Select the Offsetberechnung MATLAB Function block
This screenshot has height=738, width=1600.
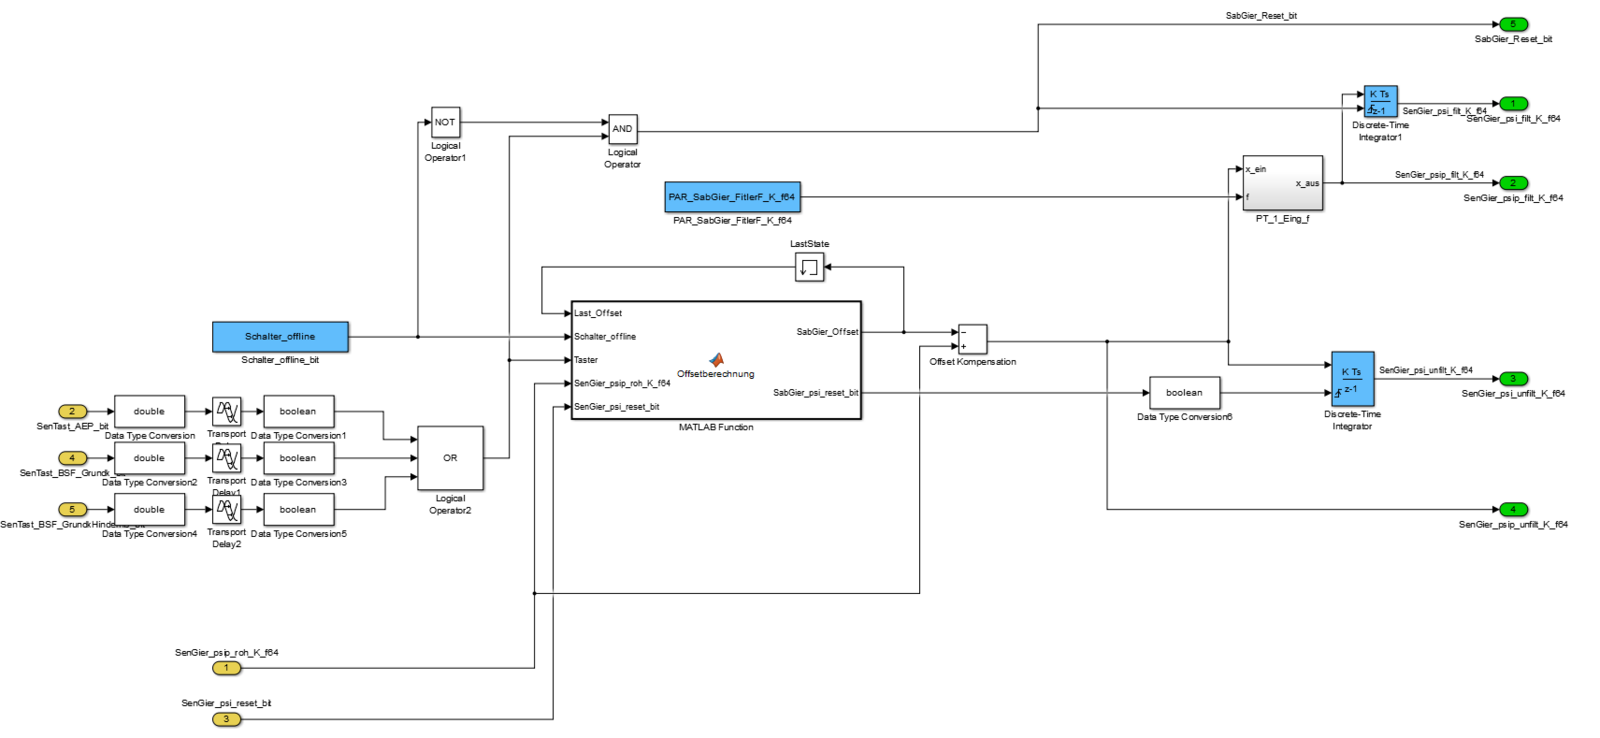coord(715,360)
